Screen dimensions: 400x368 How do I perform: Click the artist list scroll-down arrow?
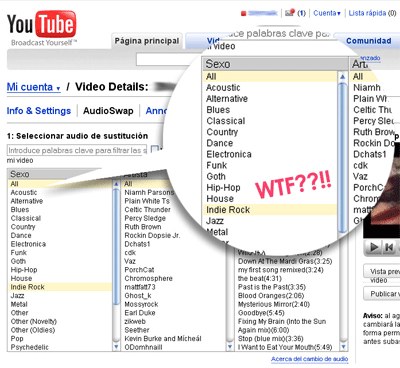click(x=229, y=347)
